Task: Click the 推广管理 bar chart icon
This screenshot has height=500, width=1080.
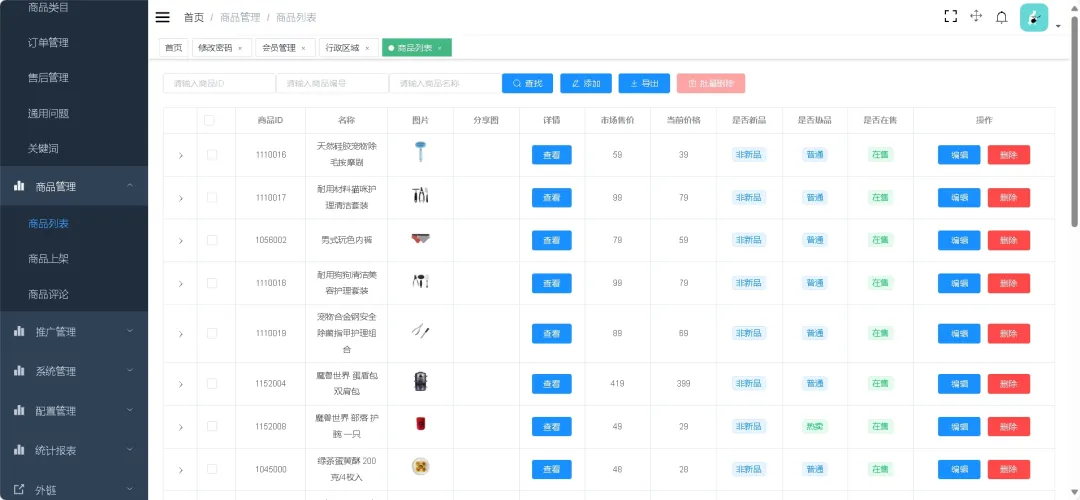Action: click(x=19, y=331)
